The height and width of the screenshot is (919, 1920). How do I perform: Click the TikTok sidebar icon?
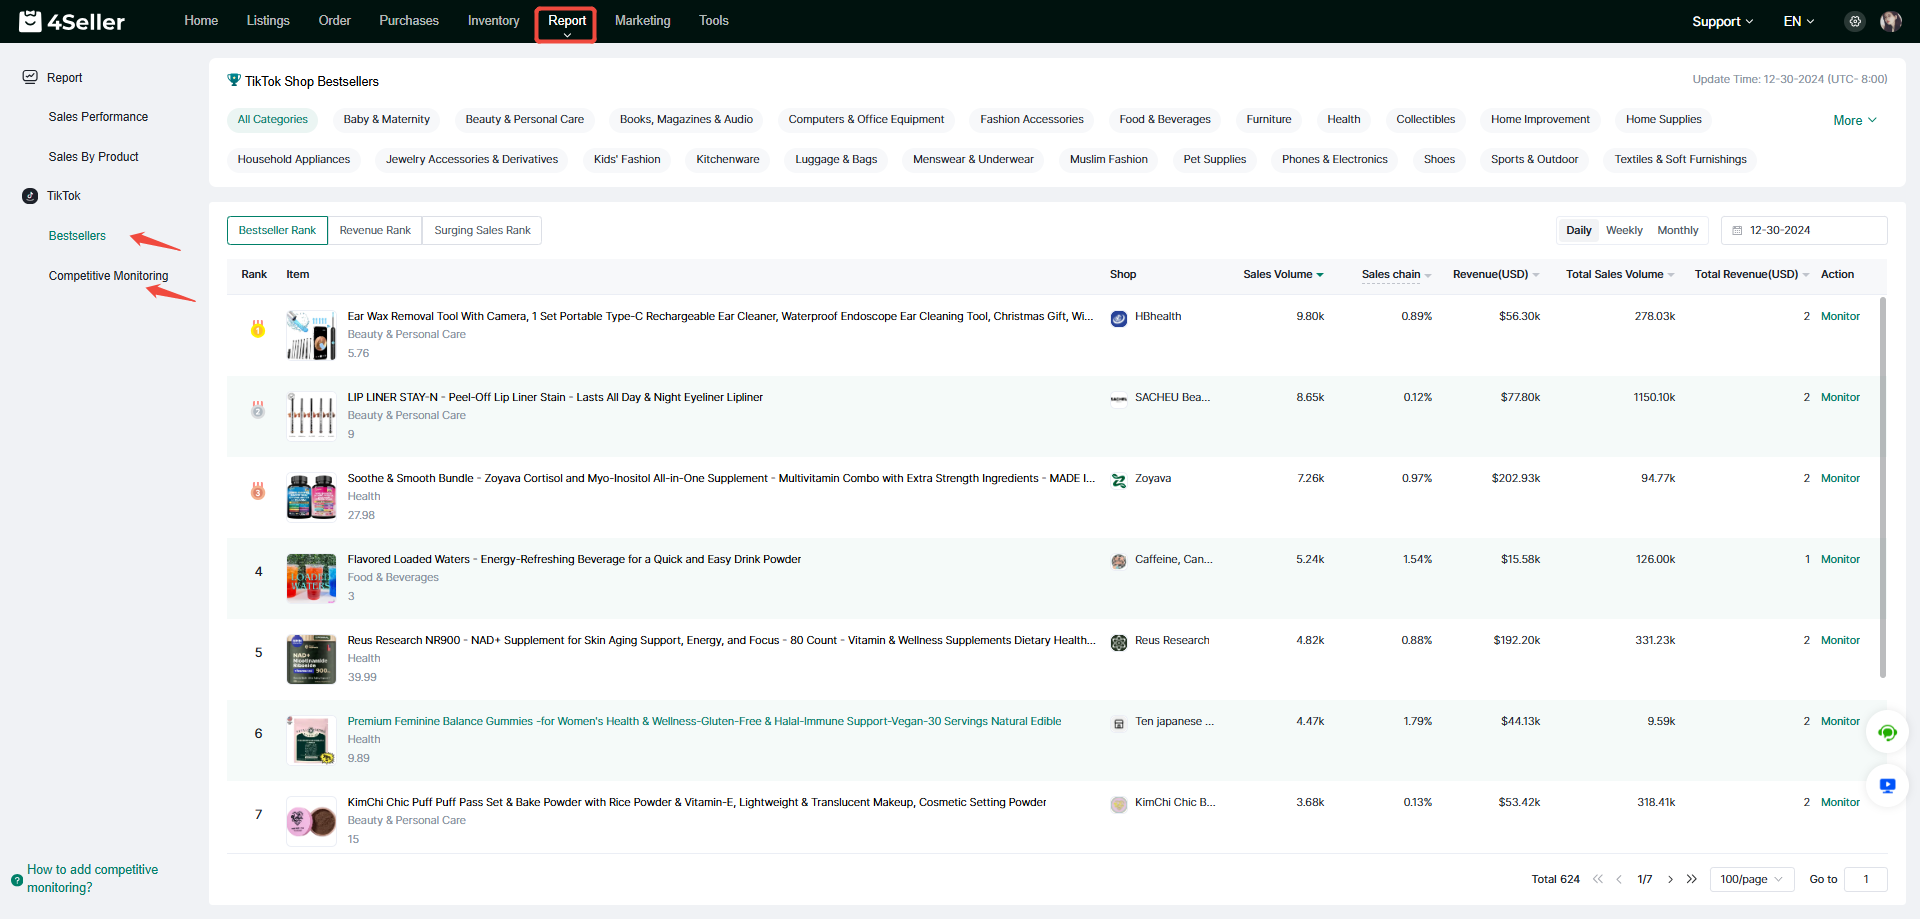pos(30,196)
